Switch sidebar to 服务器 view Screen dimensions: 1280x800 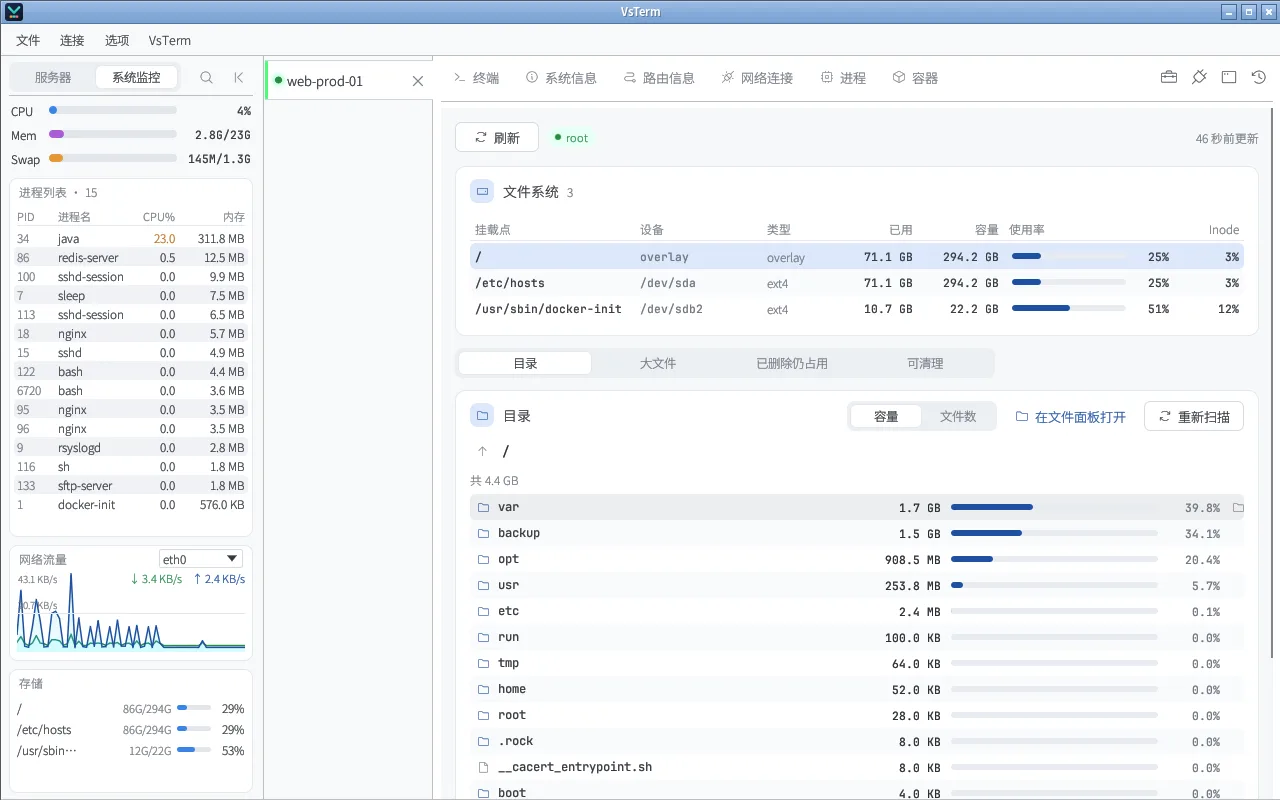point(53,77)
